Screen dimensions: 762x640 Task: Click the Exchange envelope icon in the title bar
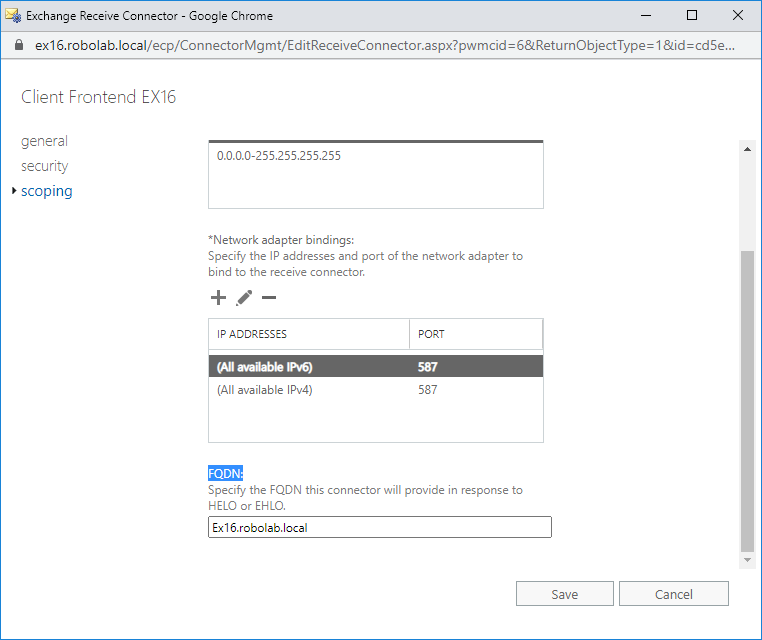point(13,16)
